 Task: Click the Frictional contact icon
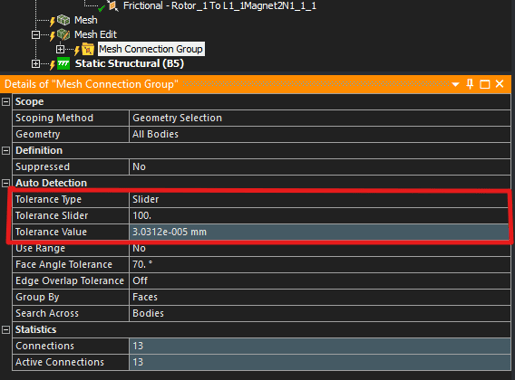tap(113, 6)
